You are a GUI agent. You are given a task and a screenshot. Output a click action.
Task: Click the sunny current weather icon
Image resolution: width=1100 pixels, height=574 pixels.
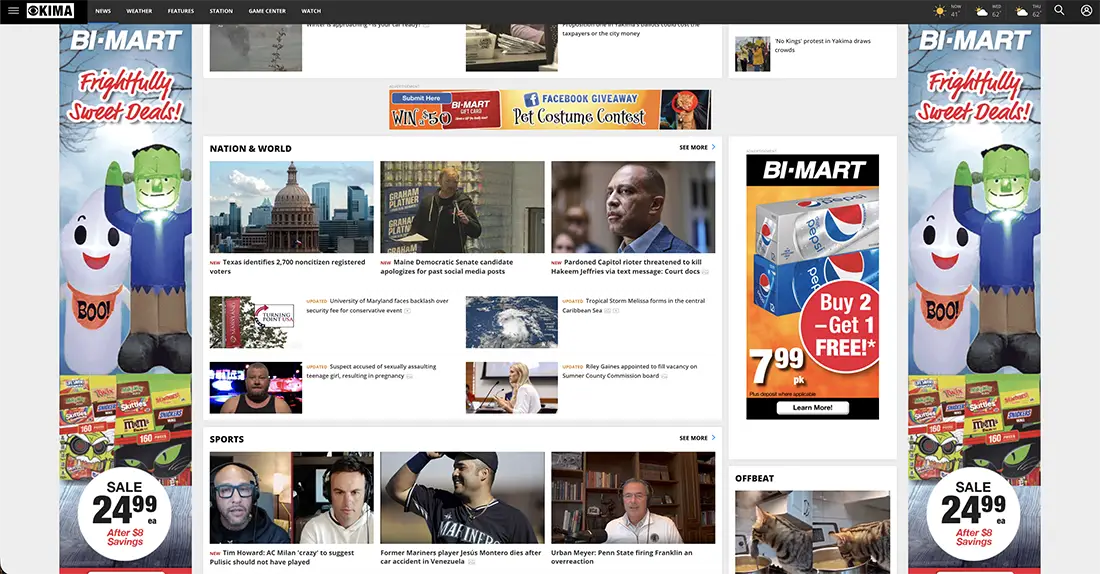[x=939, y=11]
